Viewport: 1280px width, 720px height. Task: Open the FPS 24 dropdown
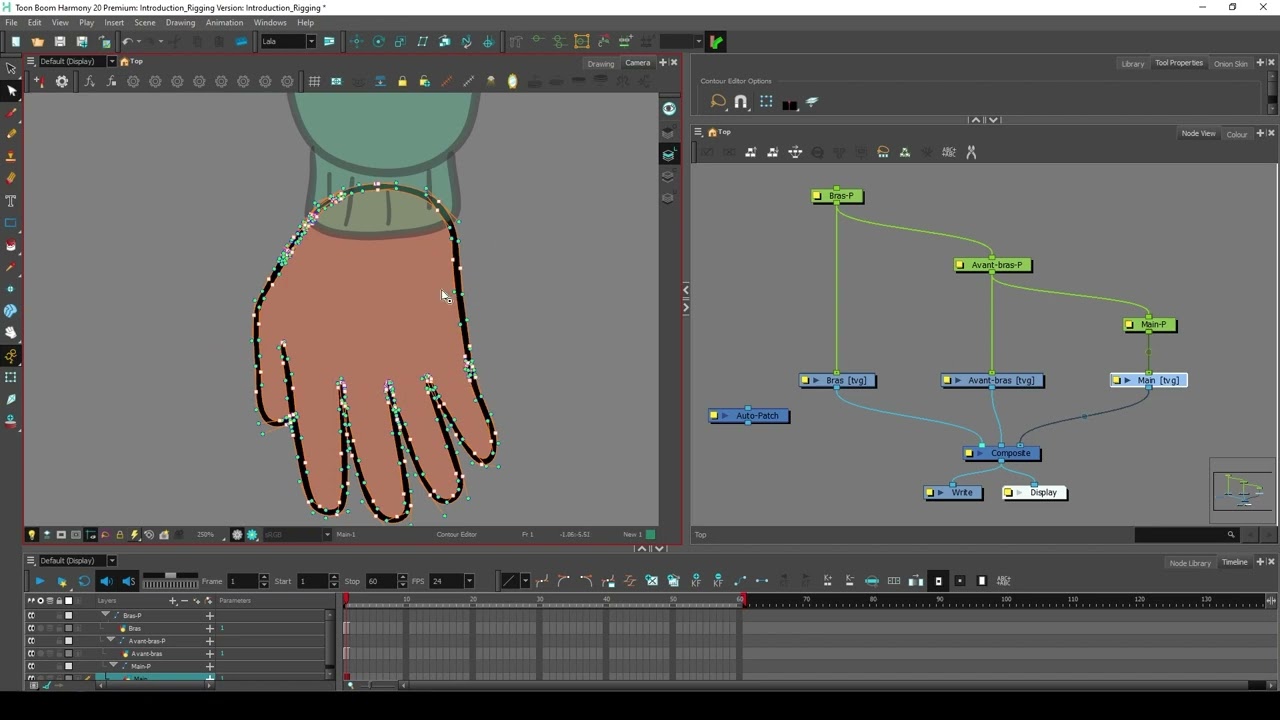point(468,581)
